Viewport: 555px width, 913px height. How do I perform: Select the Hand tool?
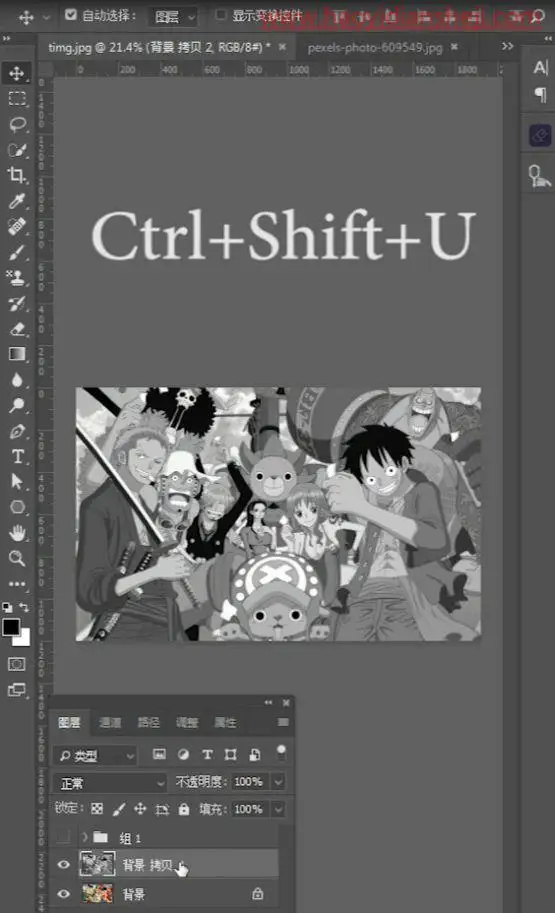point(17,533)
